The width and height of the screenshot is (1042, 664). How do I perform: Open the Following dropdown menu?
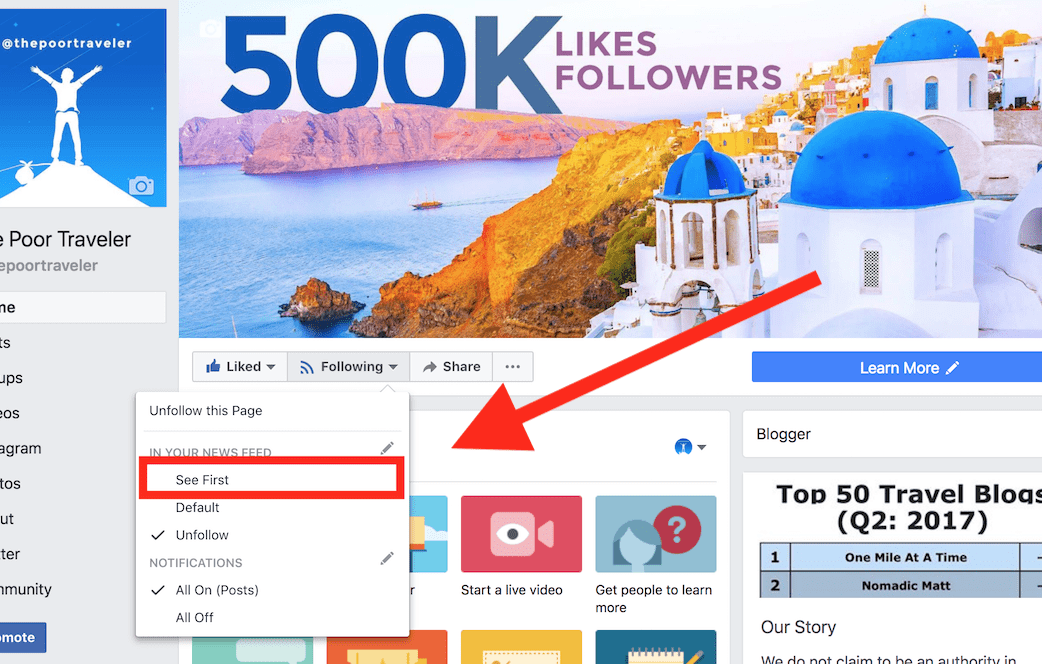click(349, 367)
